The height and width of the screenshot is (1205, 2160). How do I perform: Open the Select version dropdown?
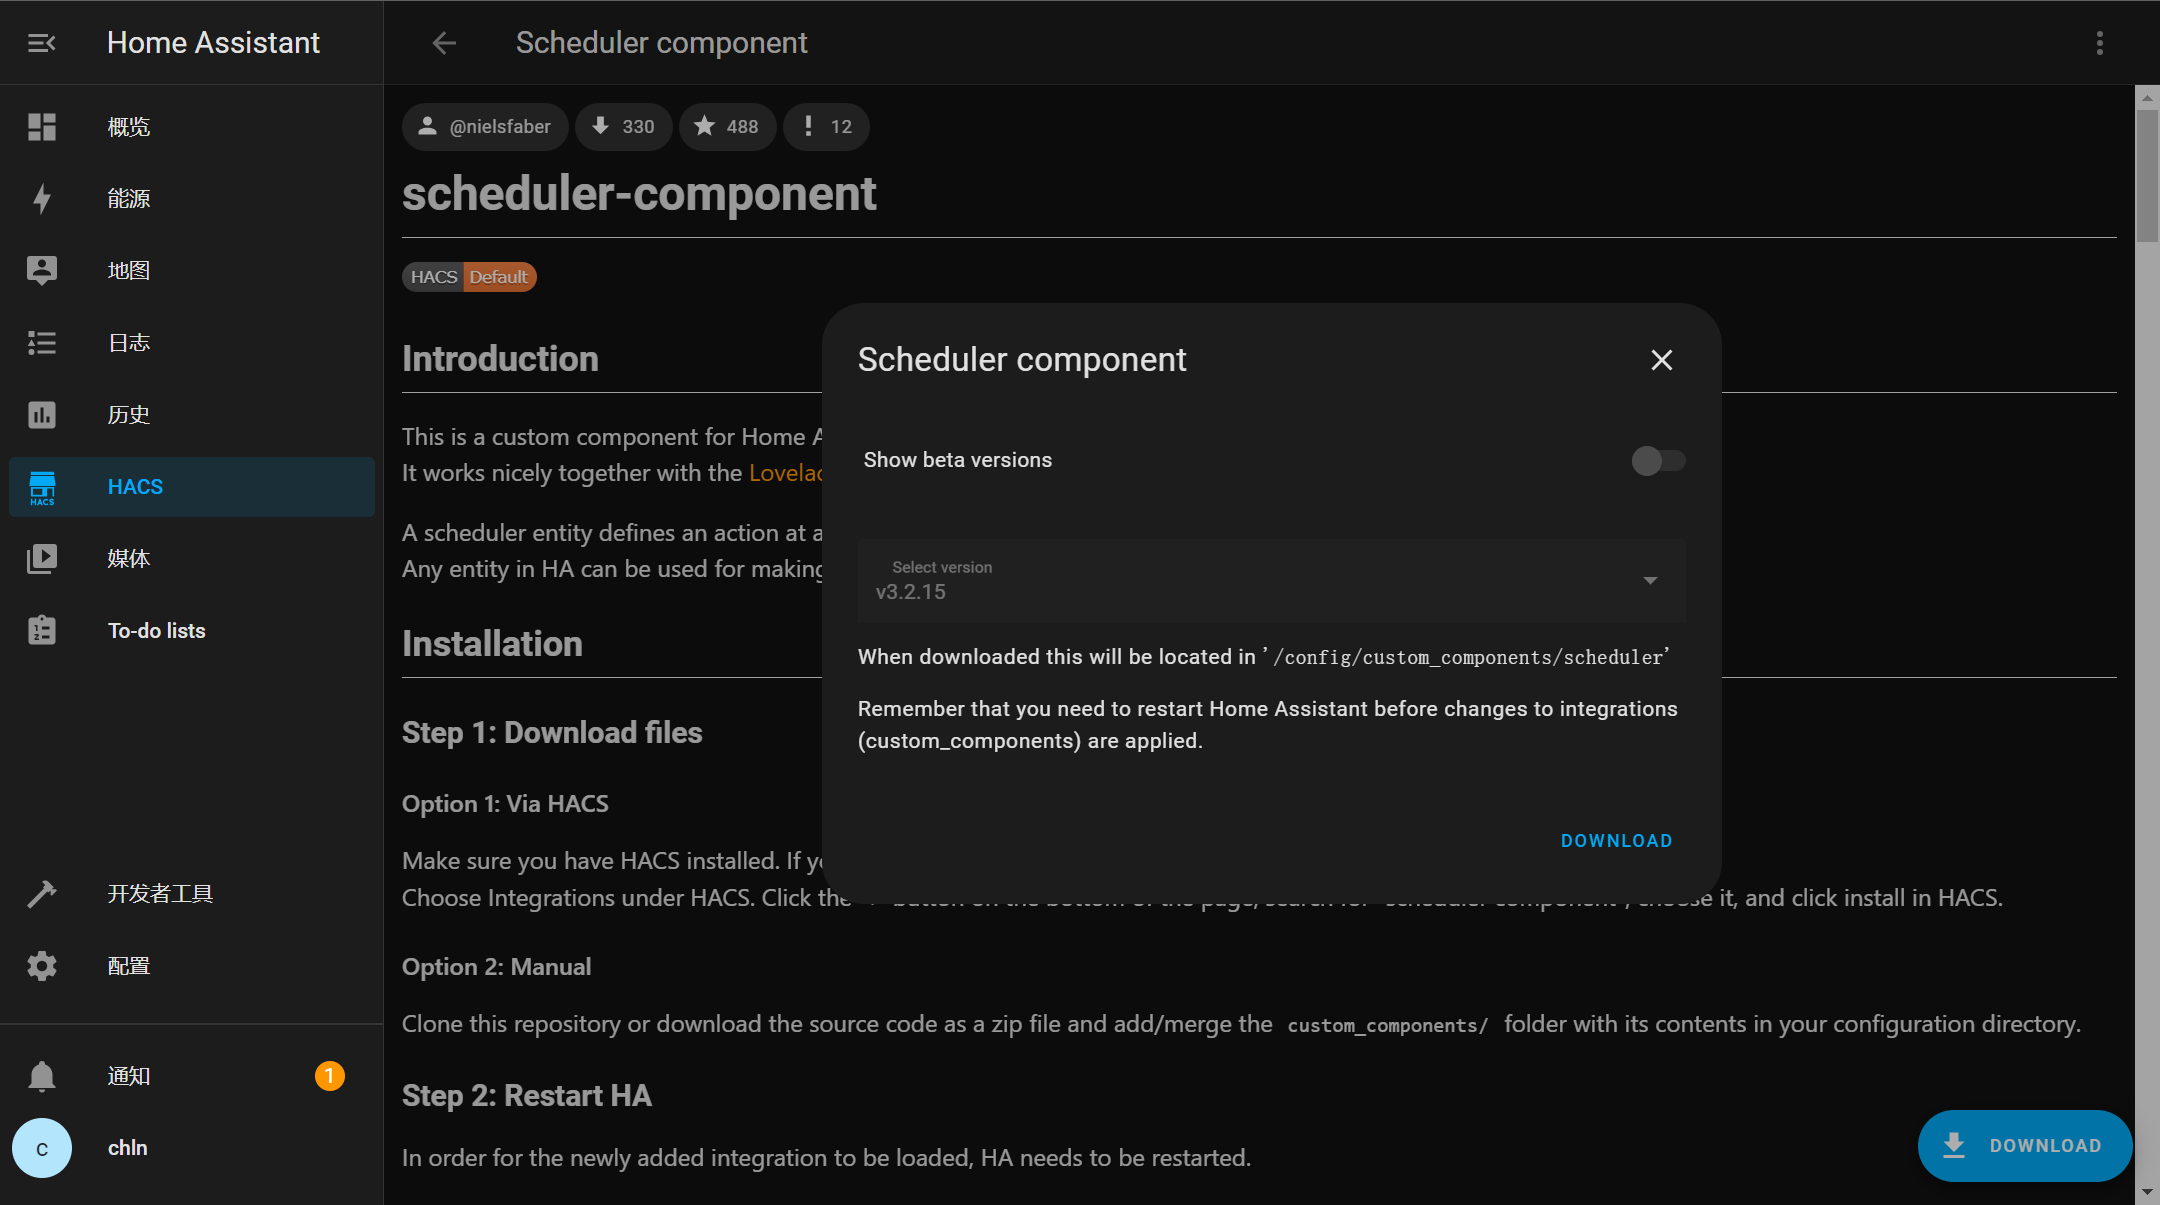click(1271, 581)
